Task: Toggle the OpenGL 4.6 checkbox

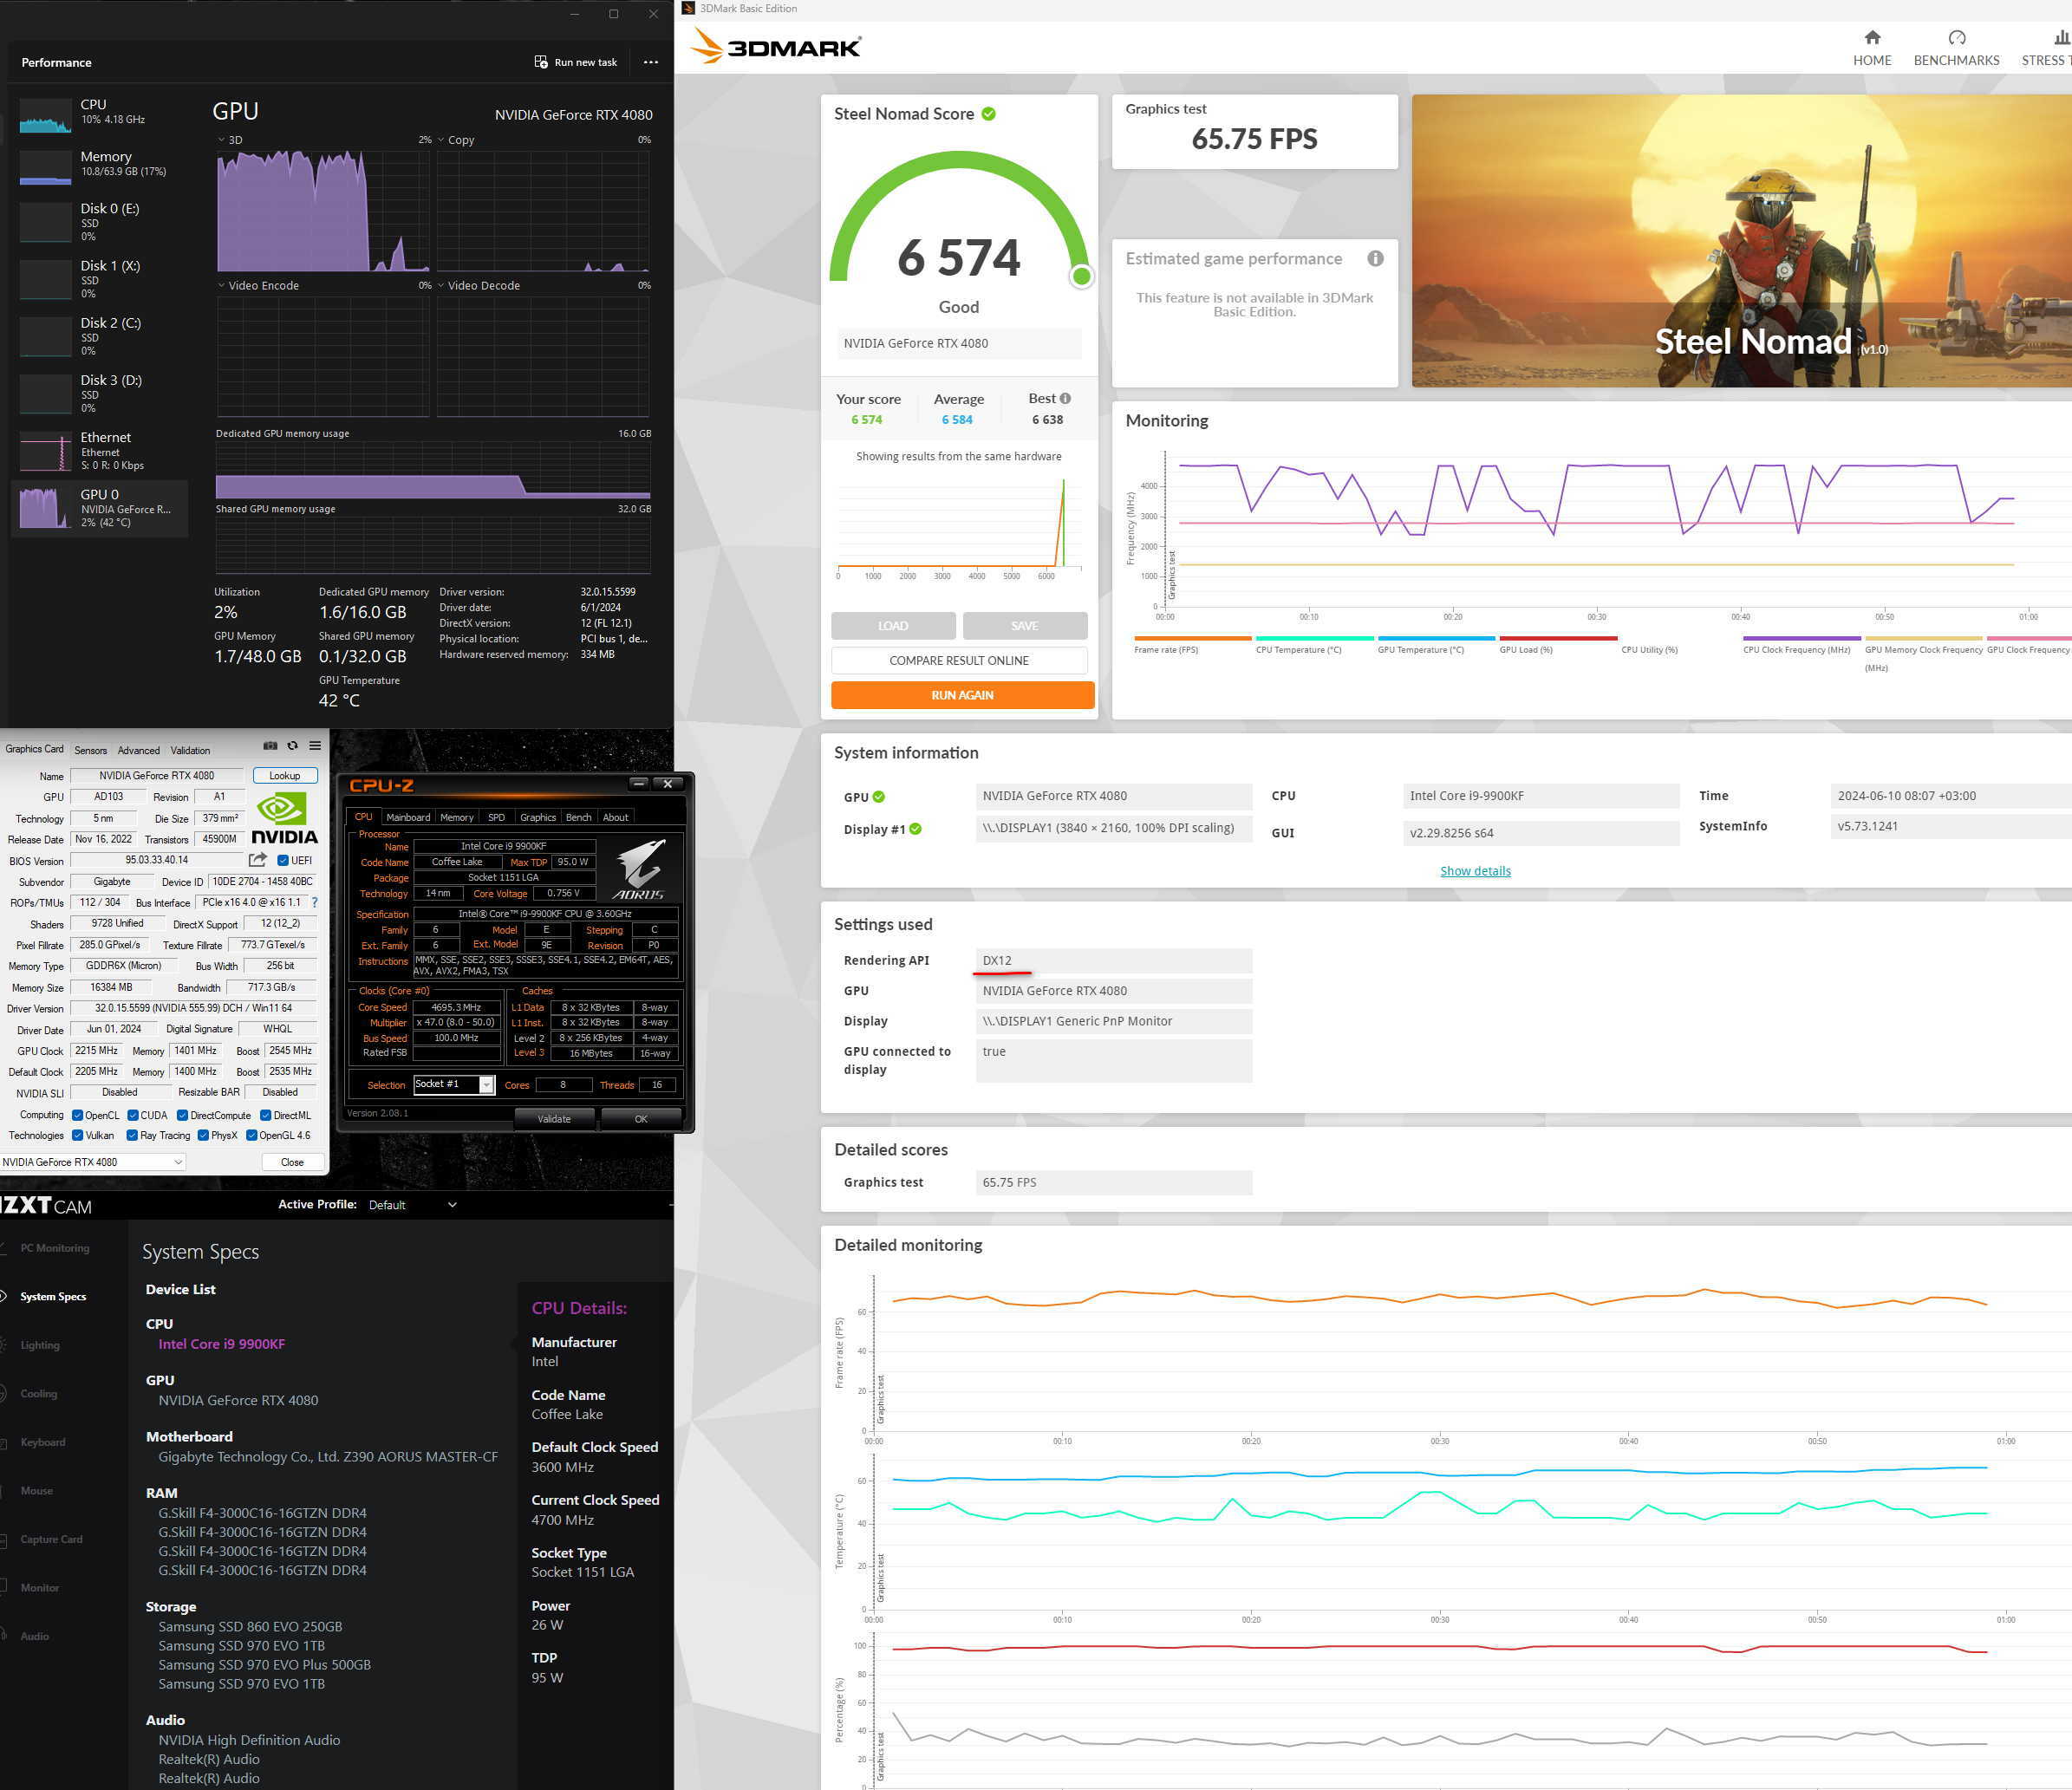Action: coord(251,1135)
